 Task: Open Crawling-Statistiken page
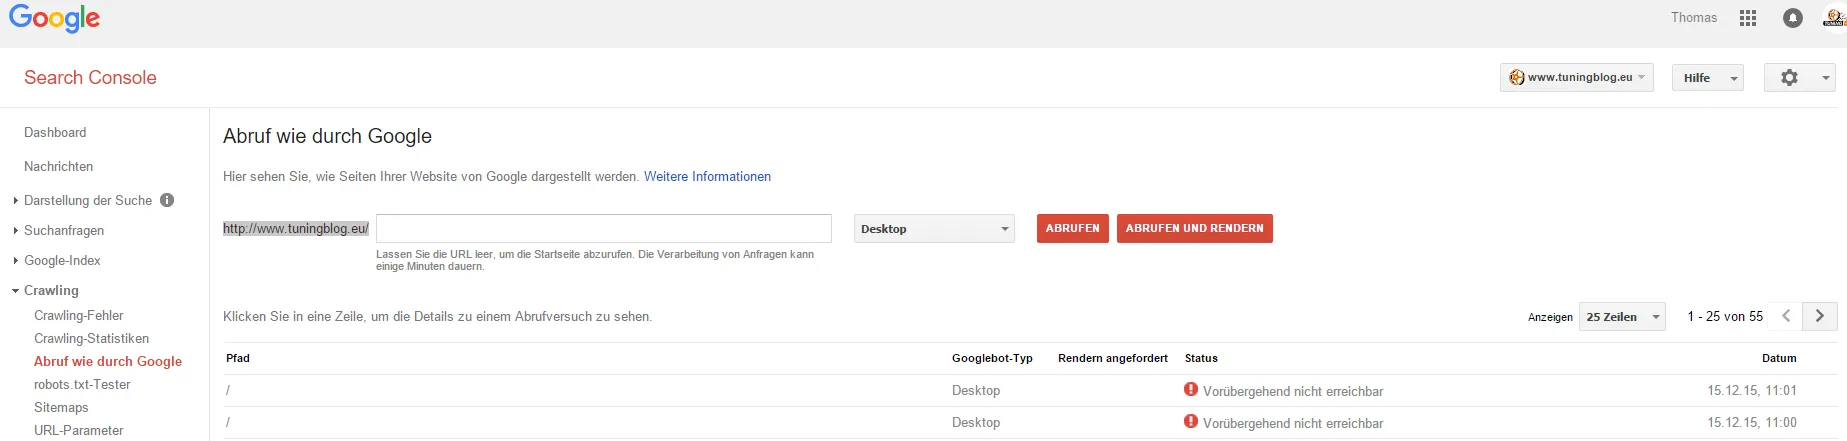tap(91, 338)
